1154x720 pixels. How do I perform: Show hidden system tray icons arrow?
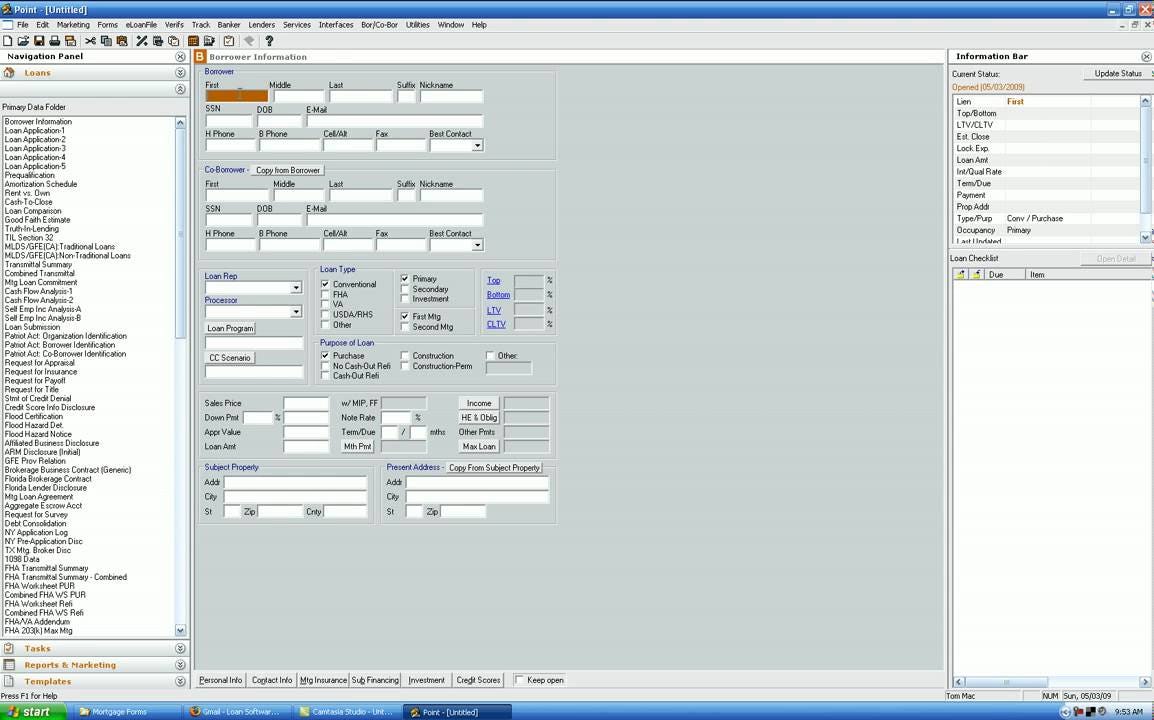1066,712
